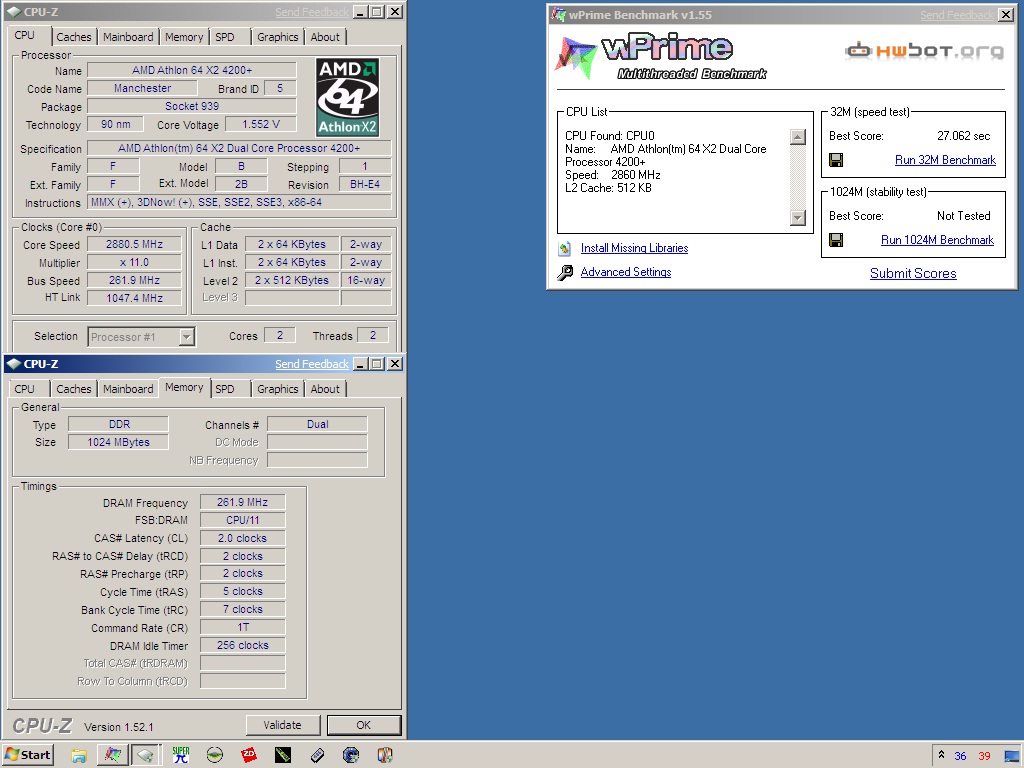The width and height of the screenshot is (1024, 768).
Task: Click red 39 temperature tray icon
Action: (x=984, y=756)
